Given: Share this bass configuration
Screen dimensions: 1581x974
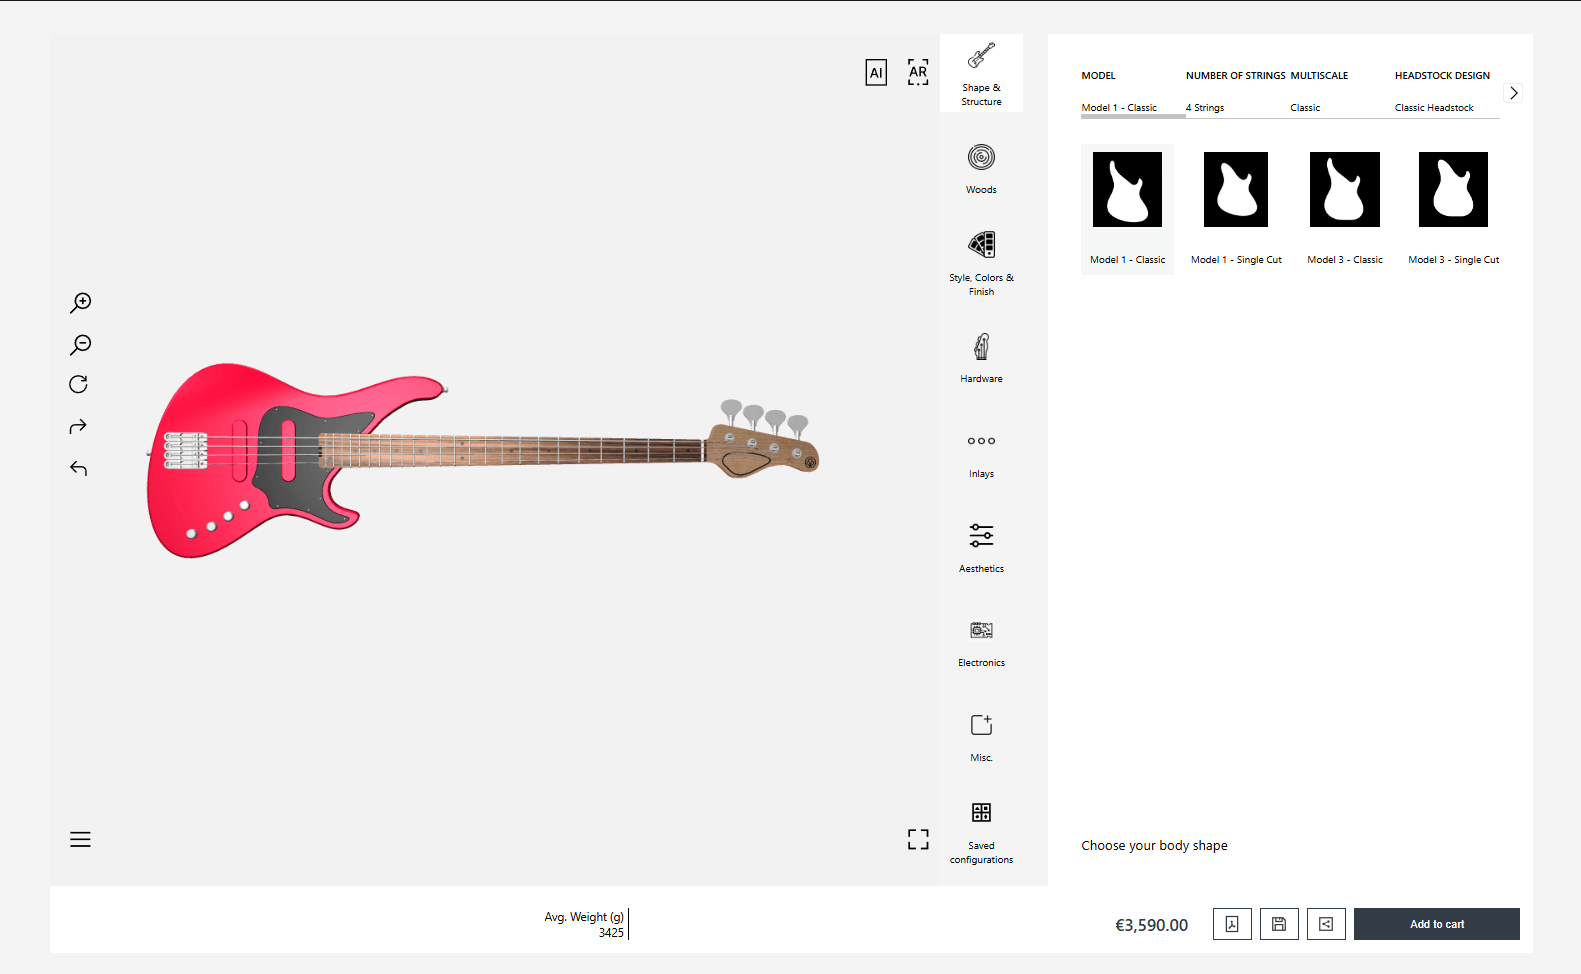Looking at the screenshot, I should [x=1326, y=924].
